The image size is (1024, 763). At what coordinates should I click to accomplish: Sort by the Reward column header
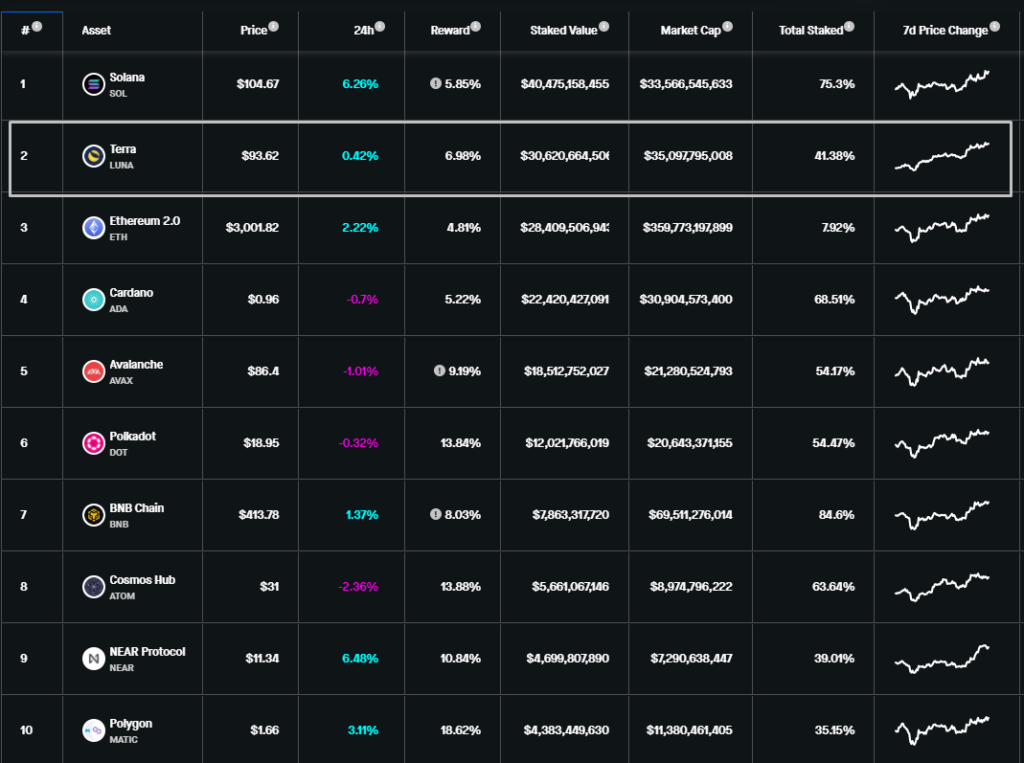[x=450, y=31]
